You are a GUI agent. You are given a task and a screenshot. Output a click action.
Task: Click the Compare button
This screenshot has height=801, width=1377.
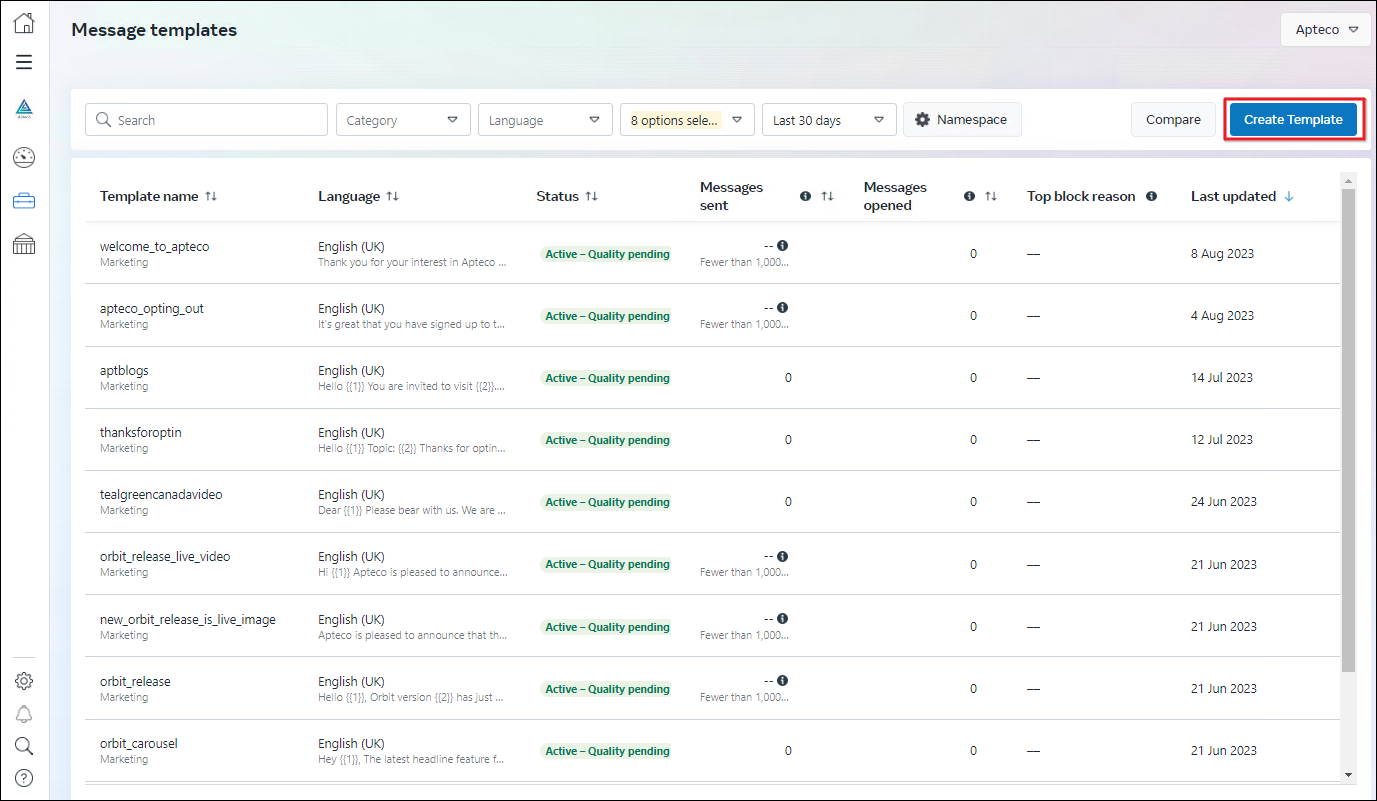point(1173,120)
